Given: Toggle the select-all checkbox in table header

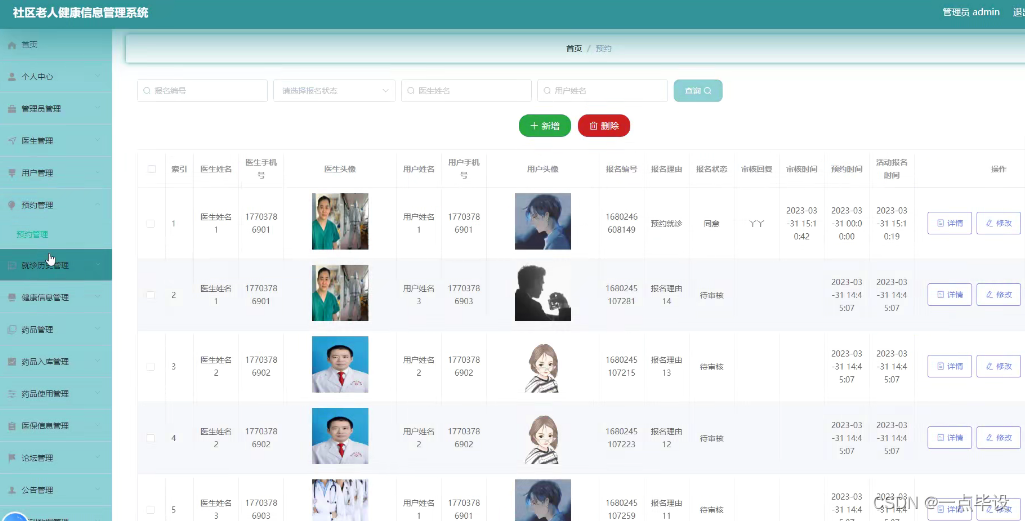Looking at the screenshot, I should point(152,169).
